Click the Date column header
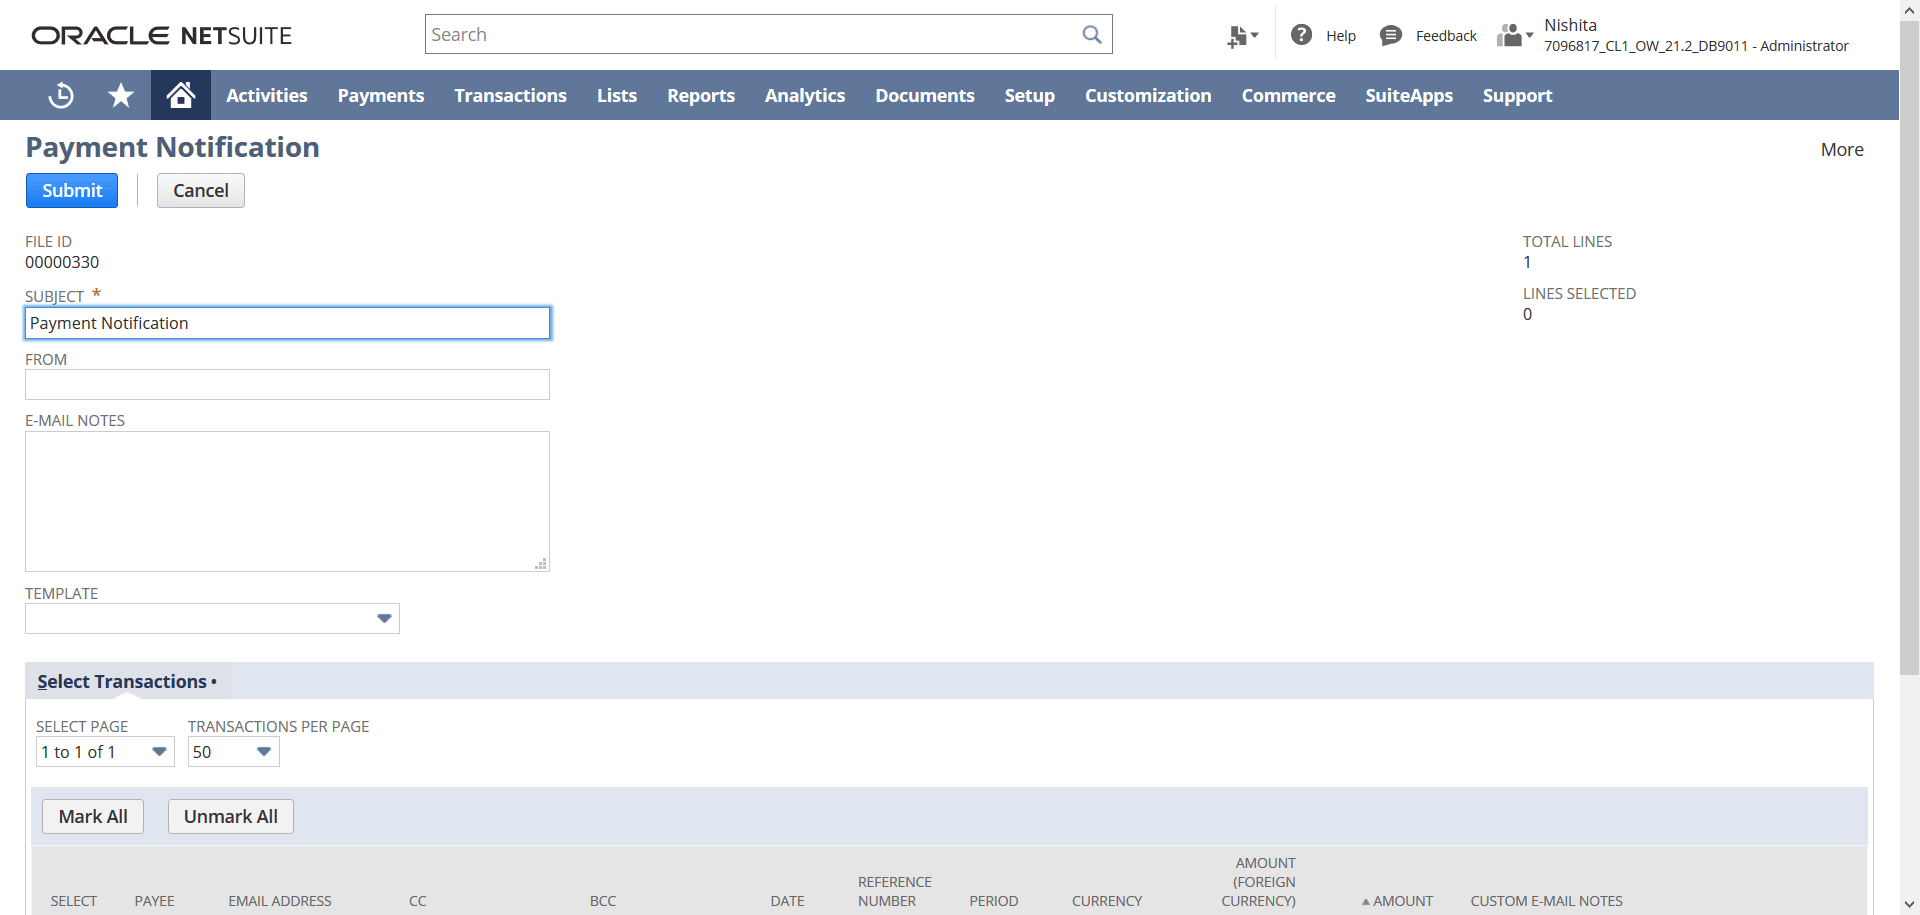 click(x=787, y=901)
